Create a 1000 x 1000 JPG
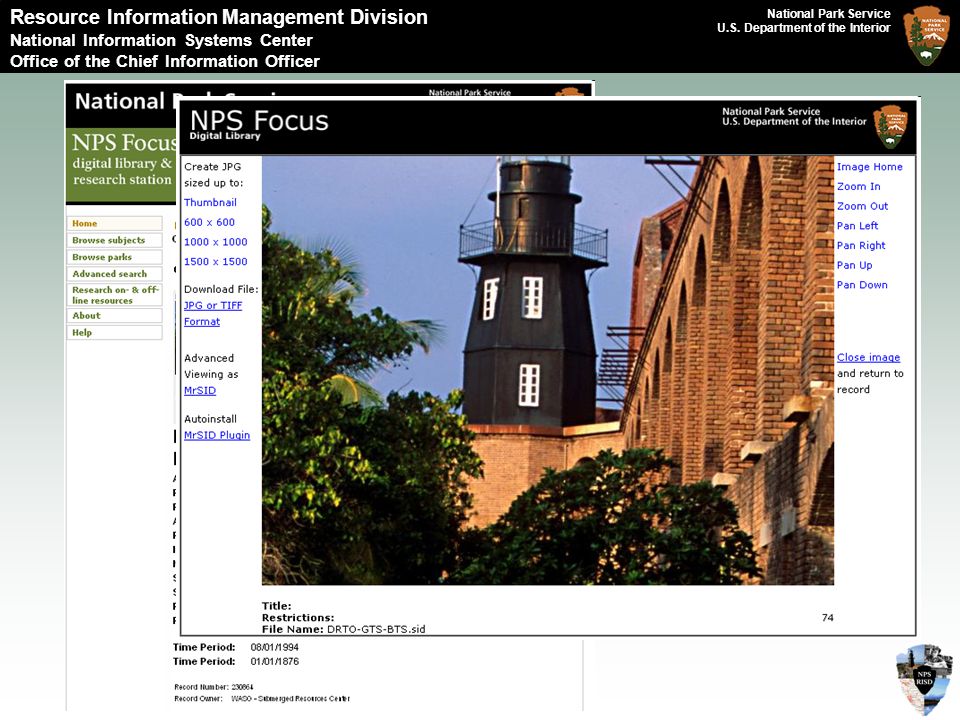The image size is (960, 720). [216, 241]
